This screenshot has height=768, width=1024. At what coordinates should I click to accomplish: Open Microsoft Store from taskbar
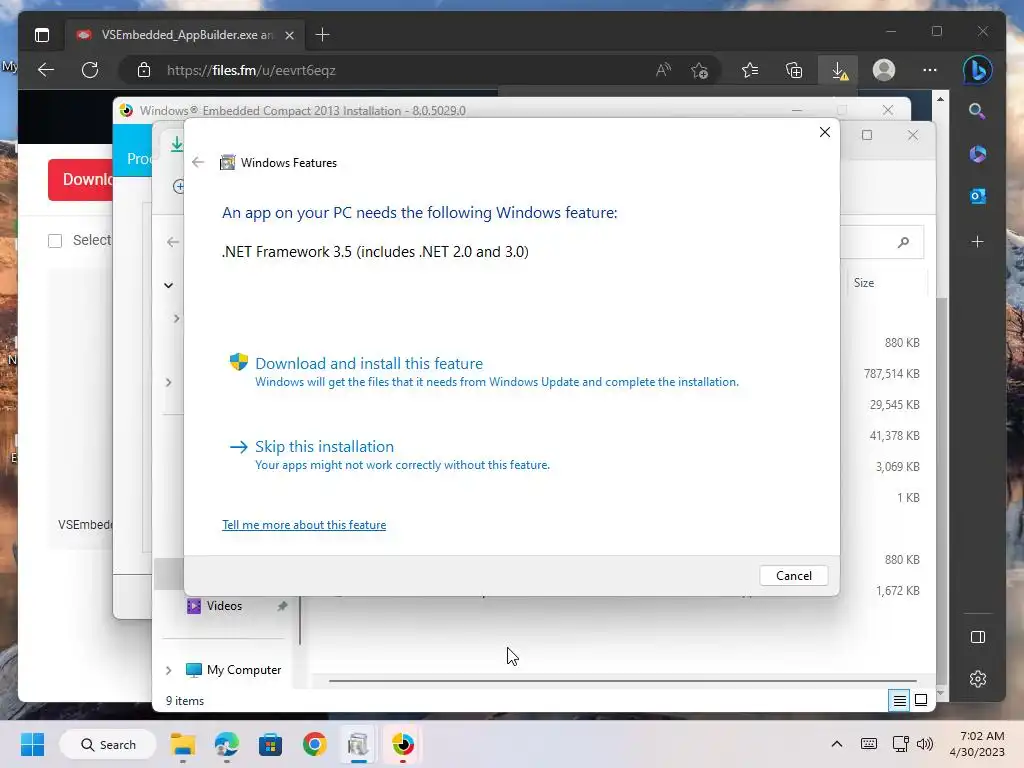pos(270,744)
